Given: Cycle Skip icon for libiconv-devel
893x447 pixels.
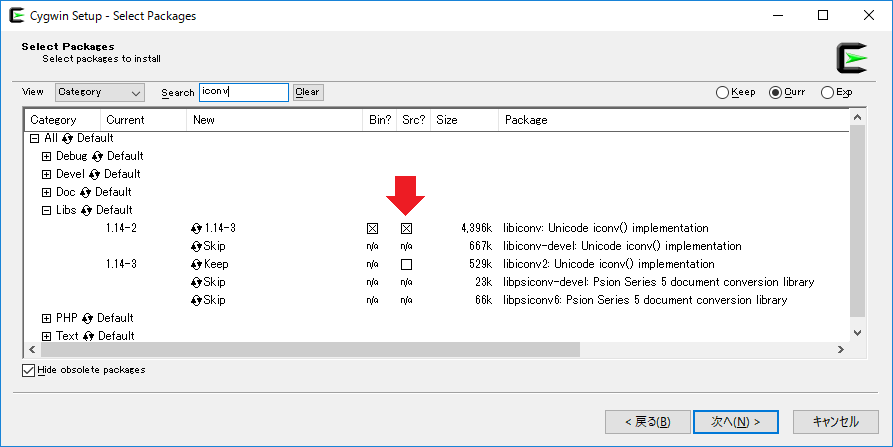Looking at the screenshot, I should [x=196, y=247].
